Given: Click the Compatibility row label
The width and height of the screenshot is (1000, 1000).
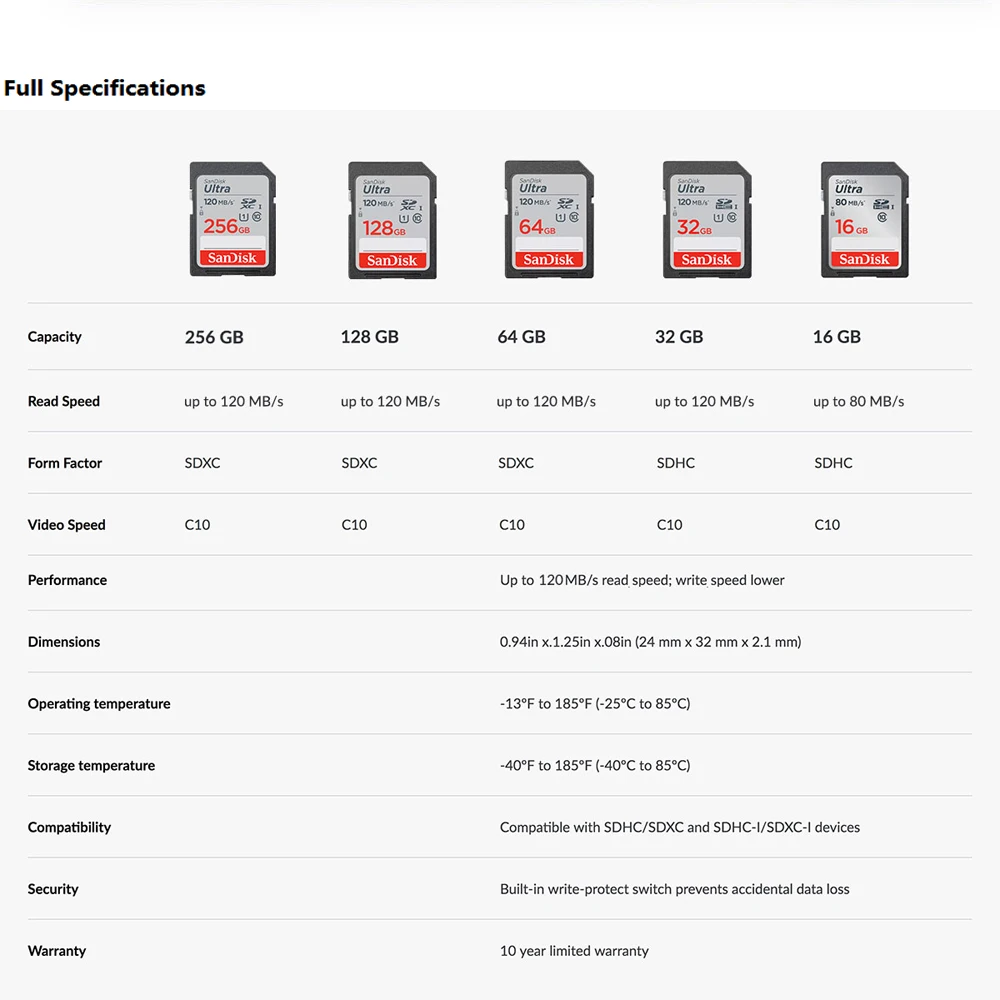Looking at the screenshot, I should (69, 828).
